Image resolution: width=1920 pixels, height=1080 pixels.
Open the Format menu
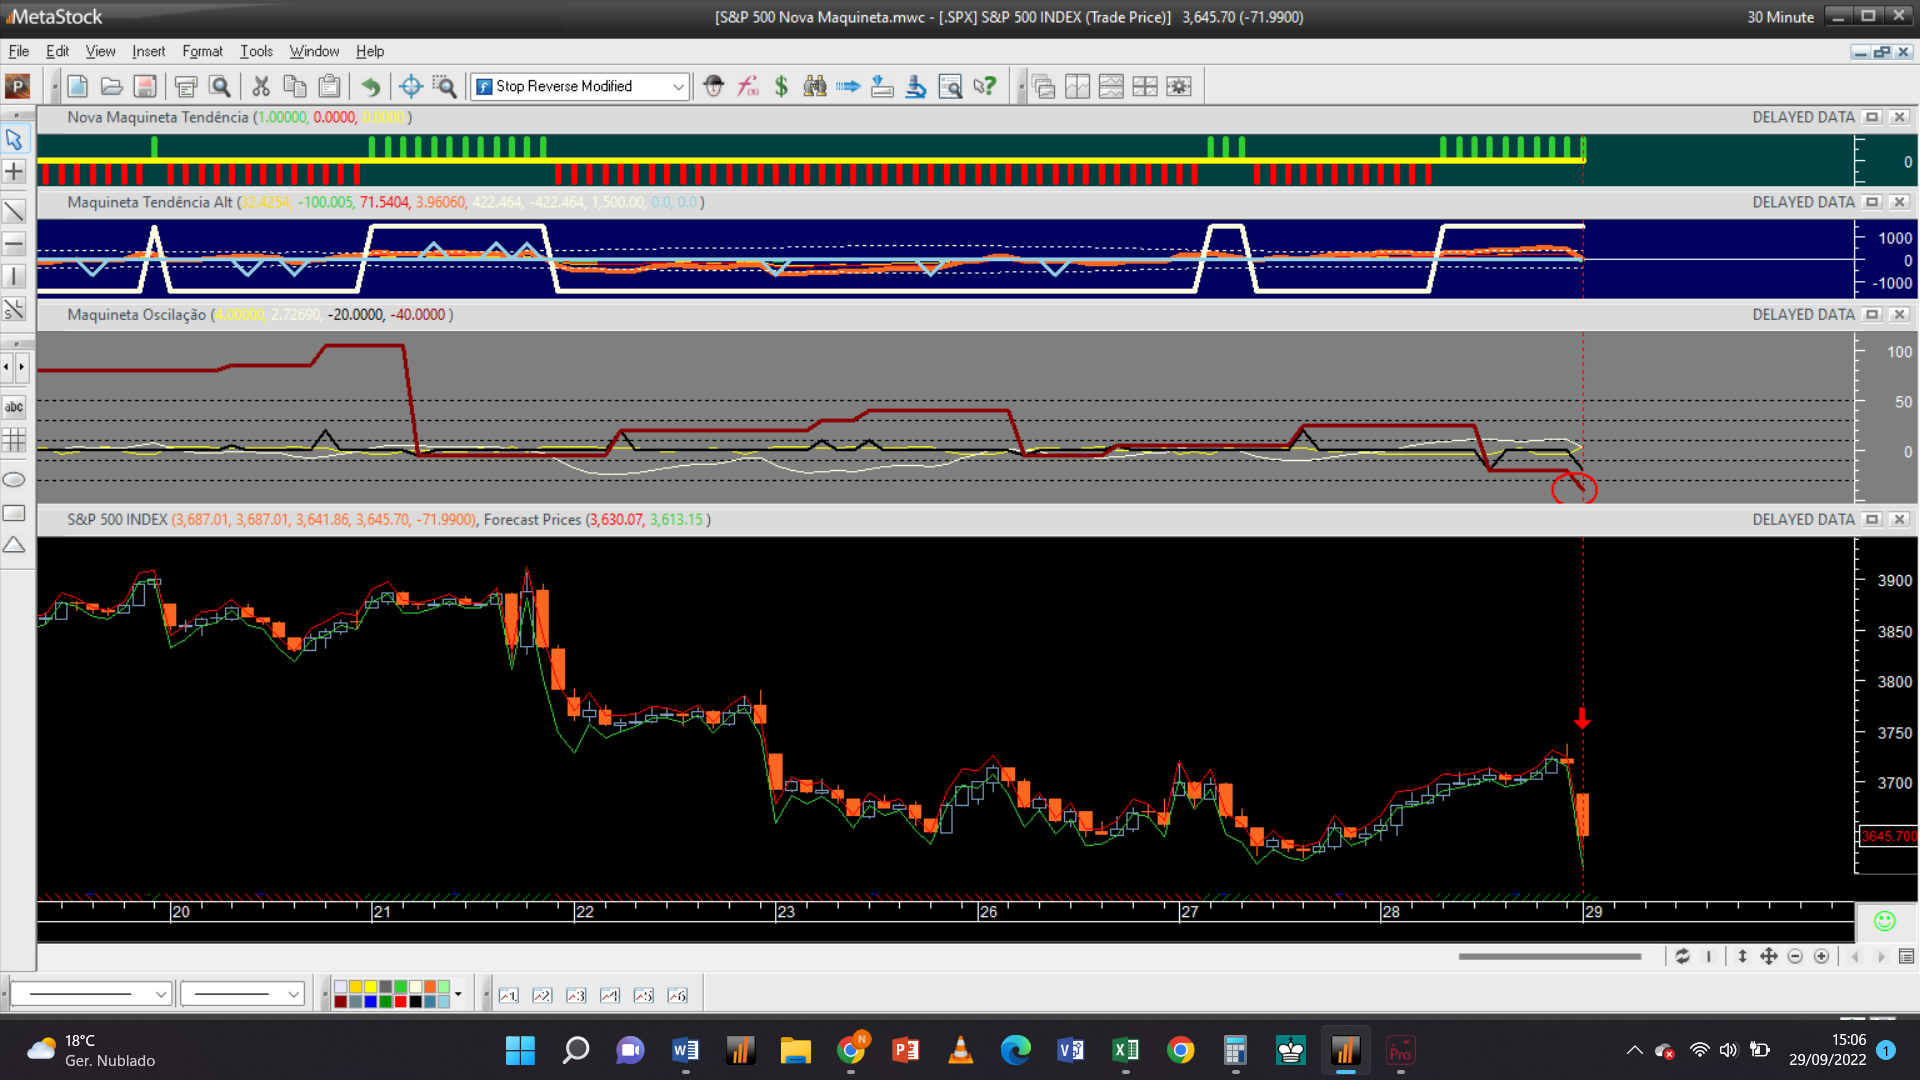pos(202,51)
